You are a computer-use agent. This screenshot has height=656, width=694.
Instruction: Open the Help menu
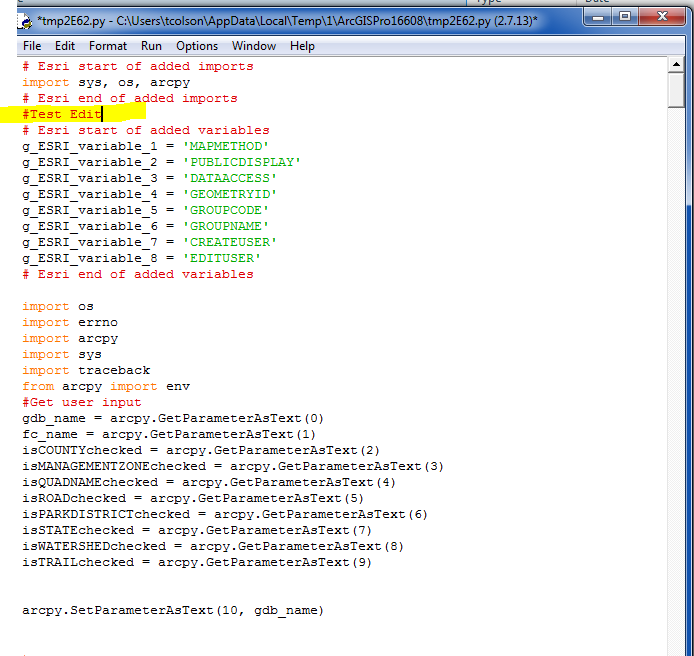[302, 46]
